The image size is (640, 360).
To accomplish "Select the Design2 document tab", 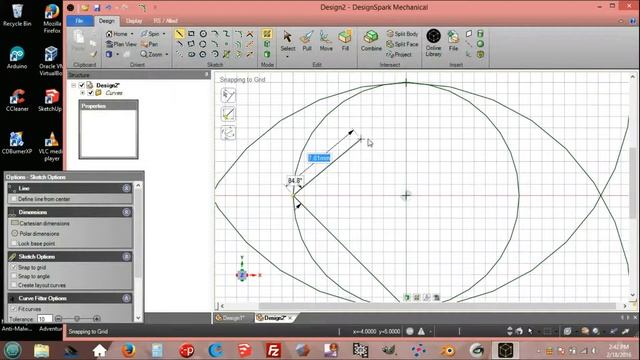I will (x=274, y=318).
